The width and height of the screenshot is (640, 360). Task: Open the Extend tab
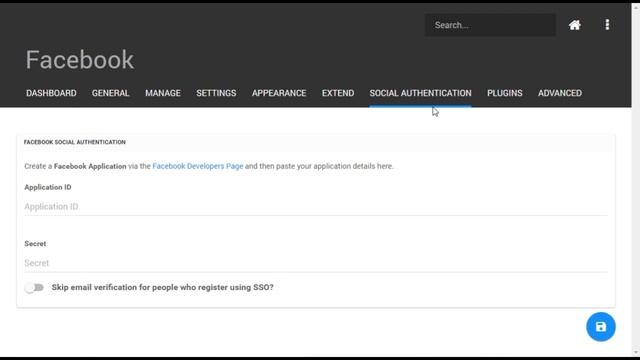click(338, 93)
